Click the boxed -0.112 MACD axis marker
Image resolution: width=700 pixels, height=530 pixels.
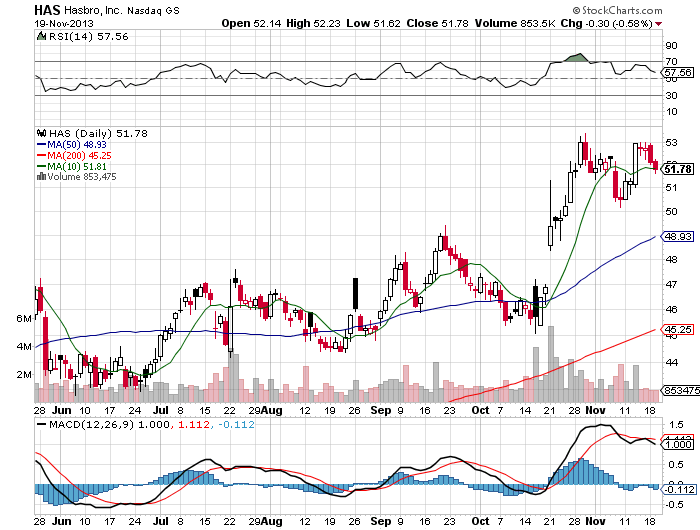pos(679,489)
